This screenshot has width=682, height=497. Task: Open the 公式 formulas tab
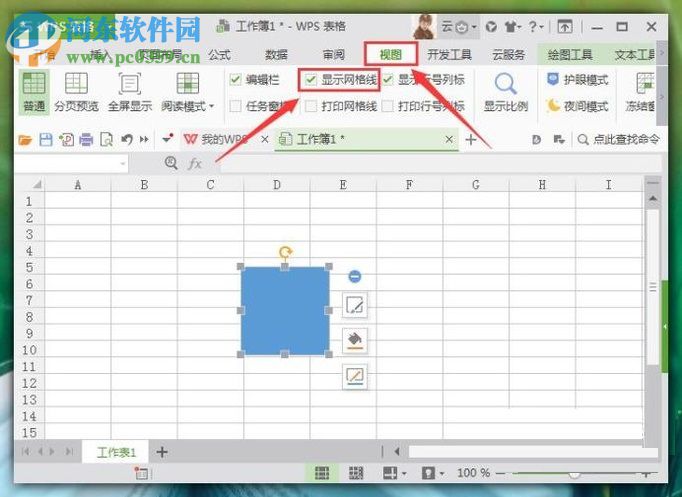click(219, 55)
